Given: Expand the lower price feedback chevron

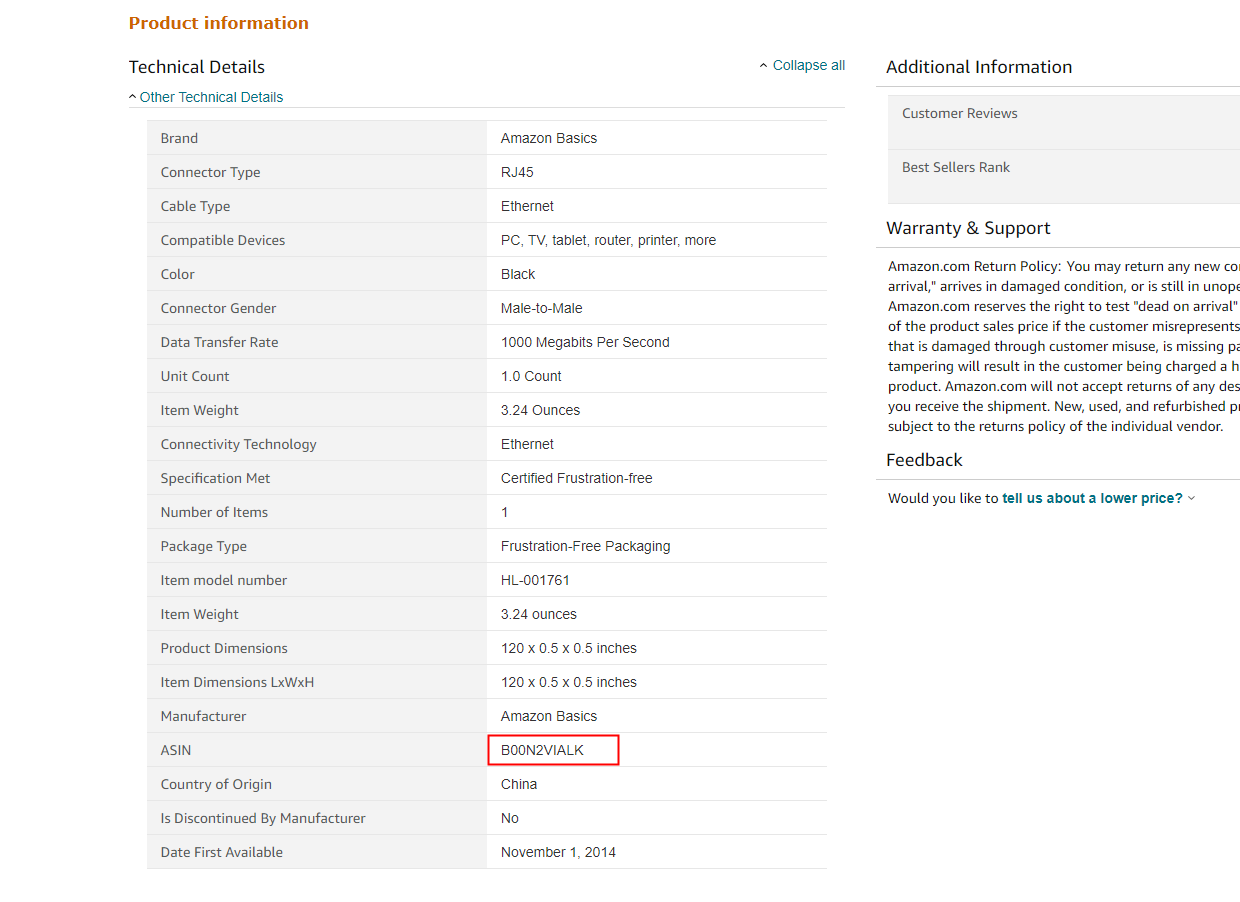Looking at the screenshot, I should (x=1191, y=498).
